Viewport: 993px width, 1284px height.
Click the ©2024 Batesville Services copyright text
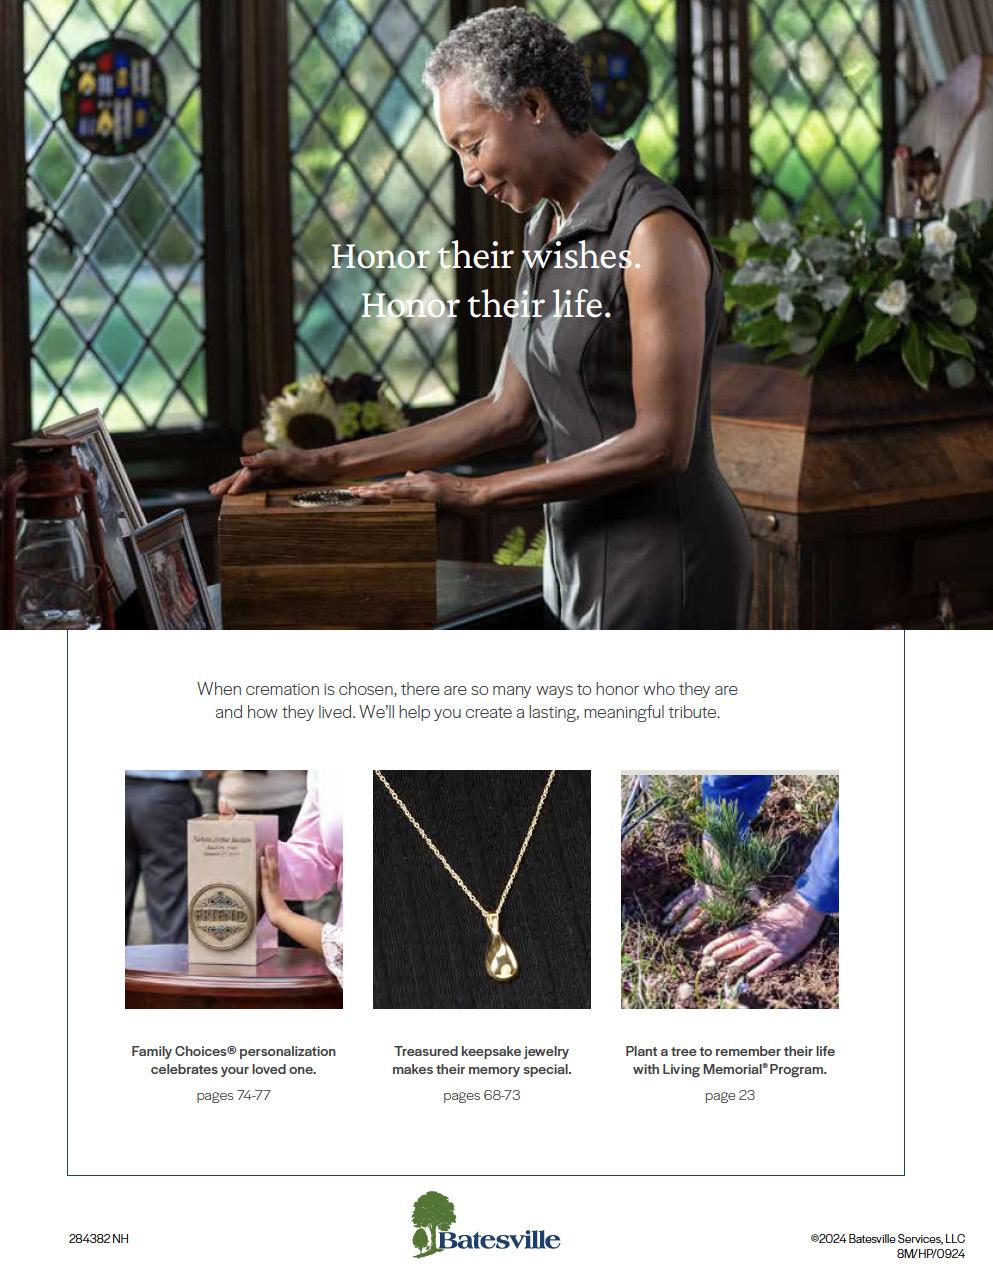[x=888, y=1238]
